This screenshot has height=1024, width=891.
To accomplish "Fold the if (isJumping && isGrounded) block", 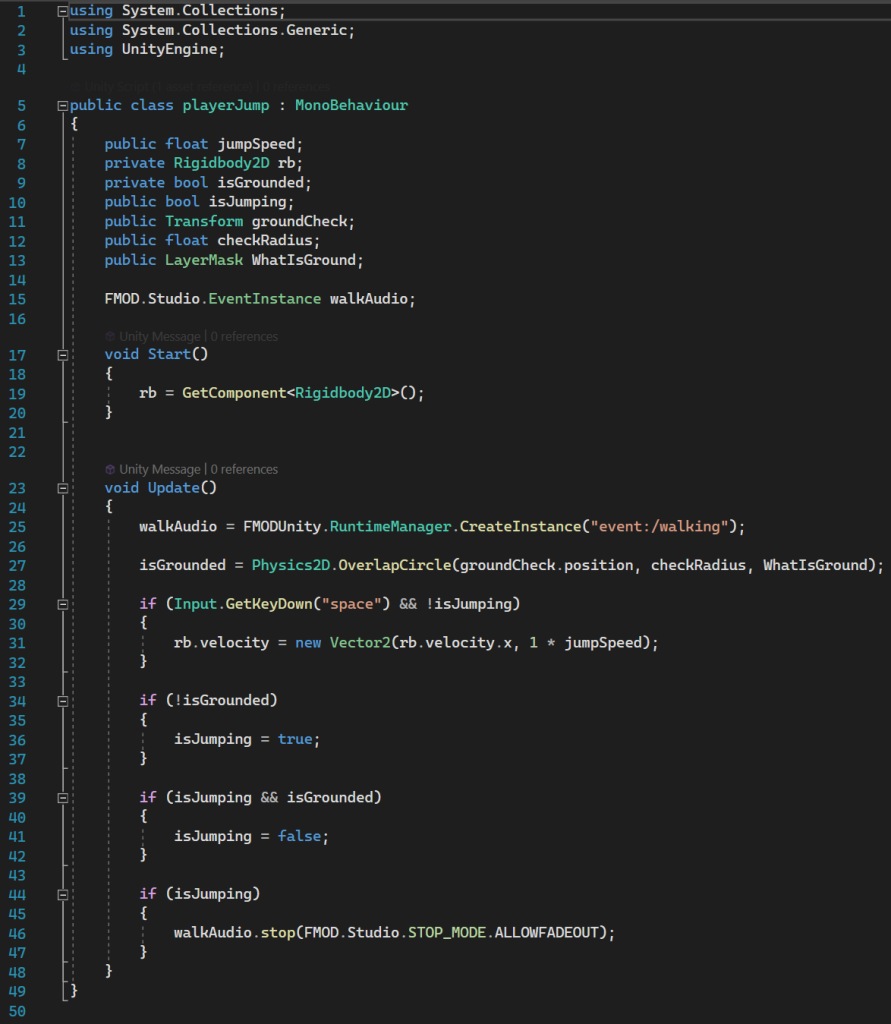I will pos(63,798).
